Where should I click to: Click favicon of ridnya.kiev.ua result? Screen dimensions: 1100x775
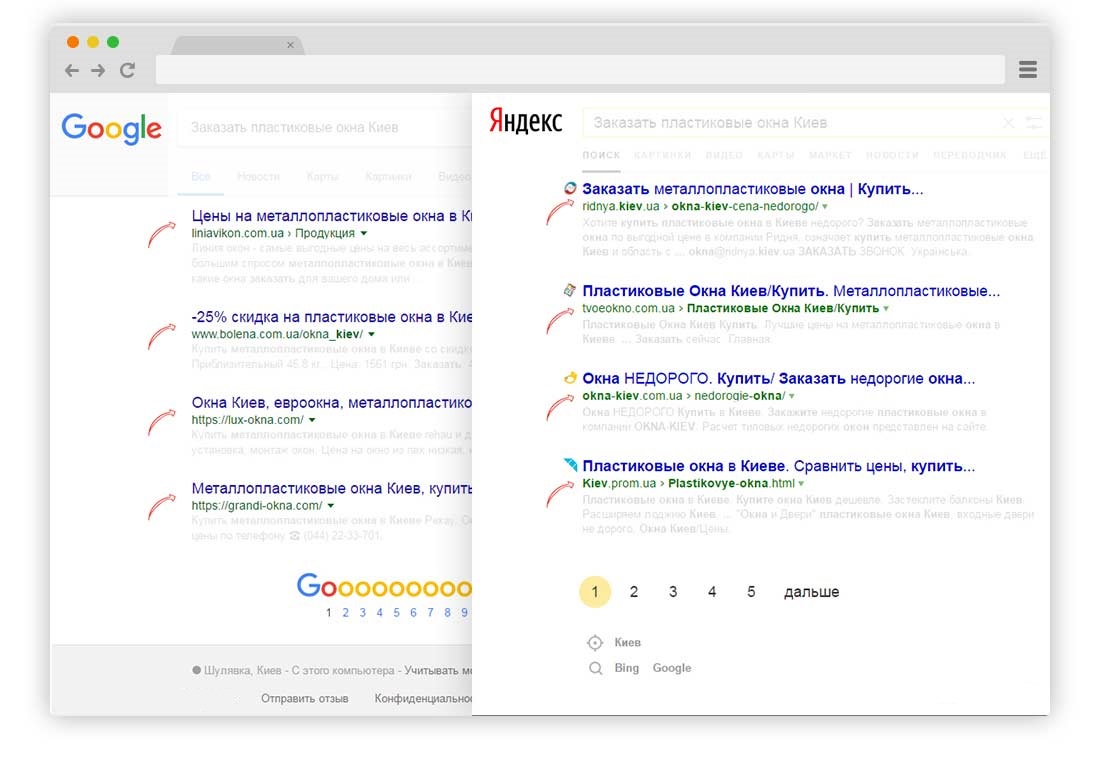570,188
